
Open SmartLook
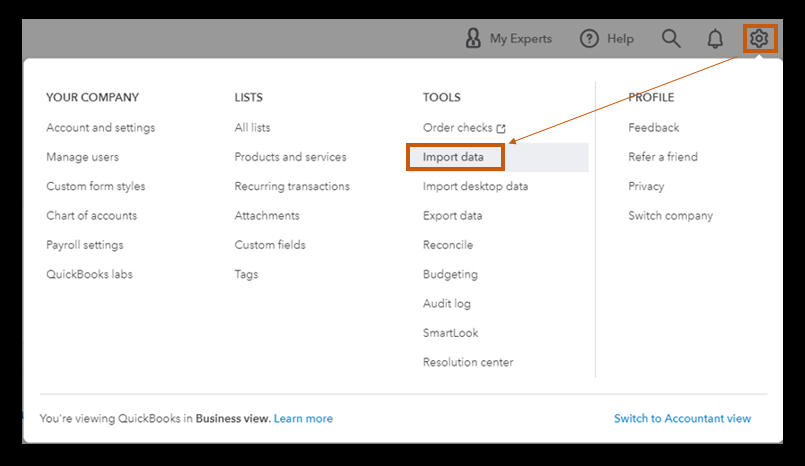[x=450, y=333]
